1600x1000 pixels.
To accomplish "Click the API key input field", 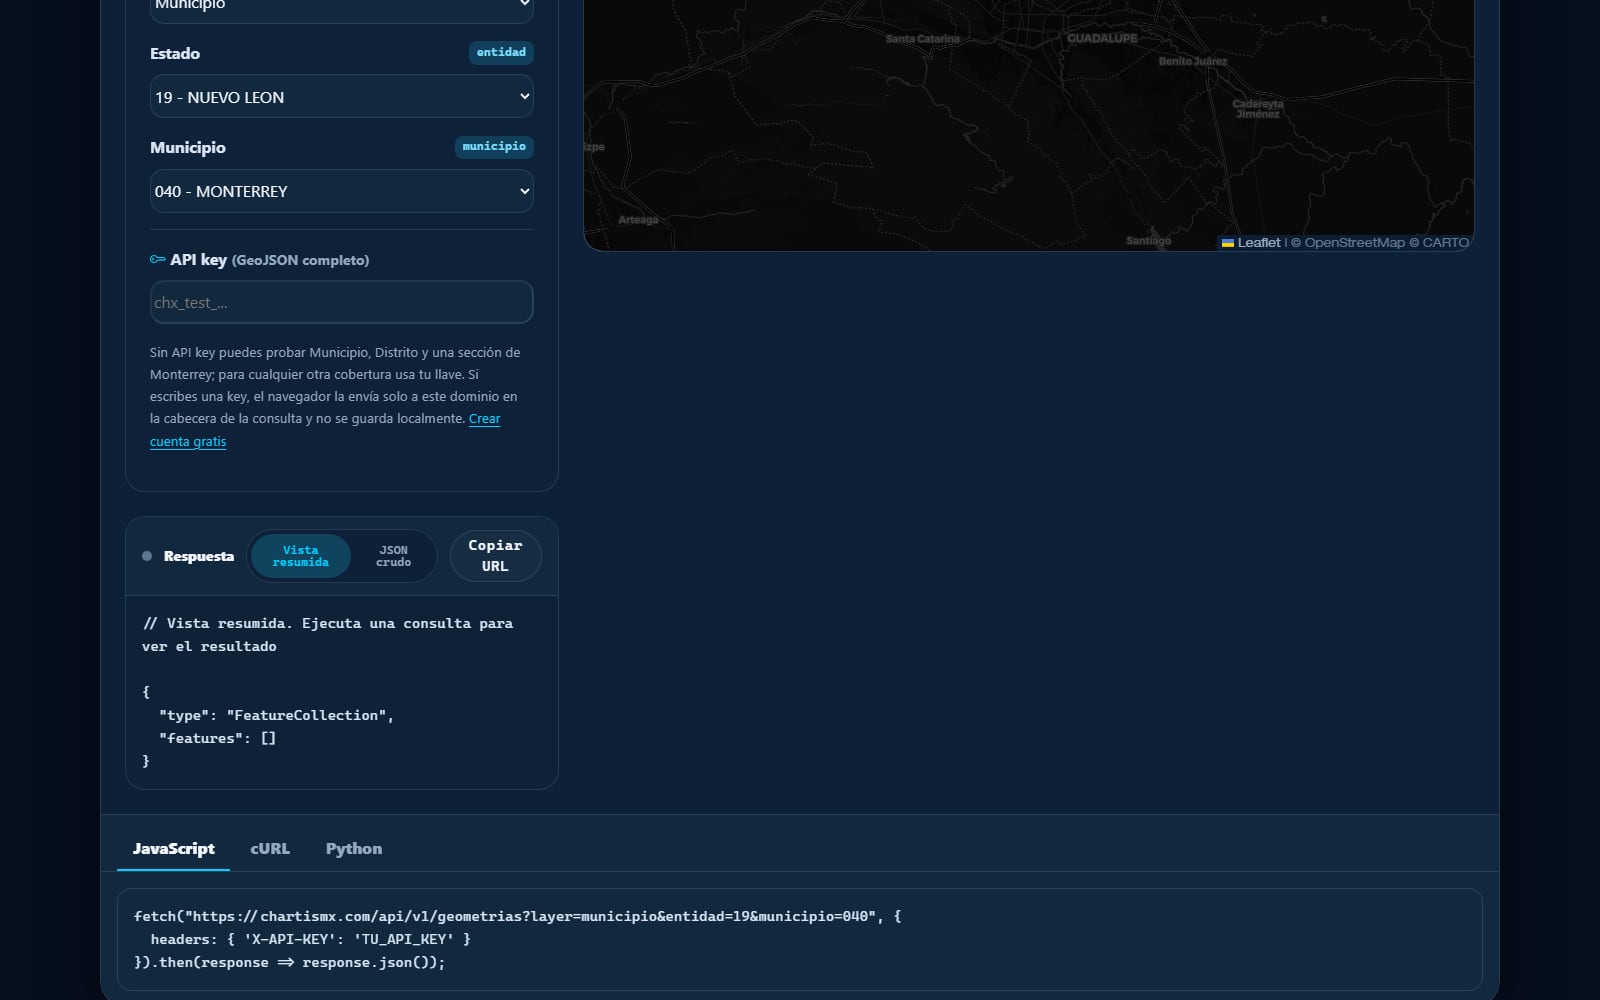I will 341,302.
